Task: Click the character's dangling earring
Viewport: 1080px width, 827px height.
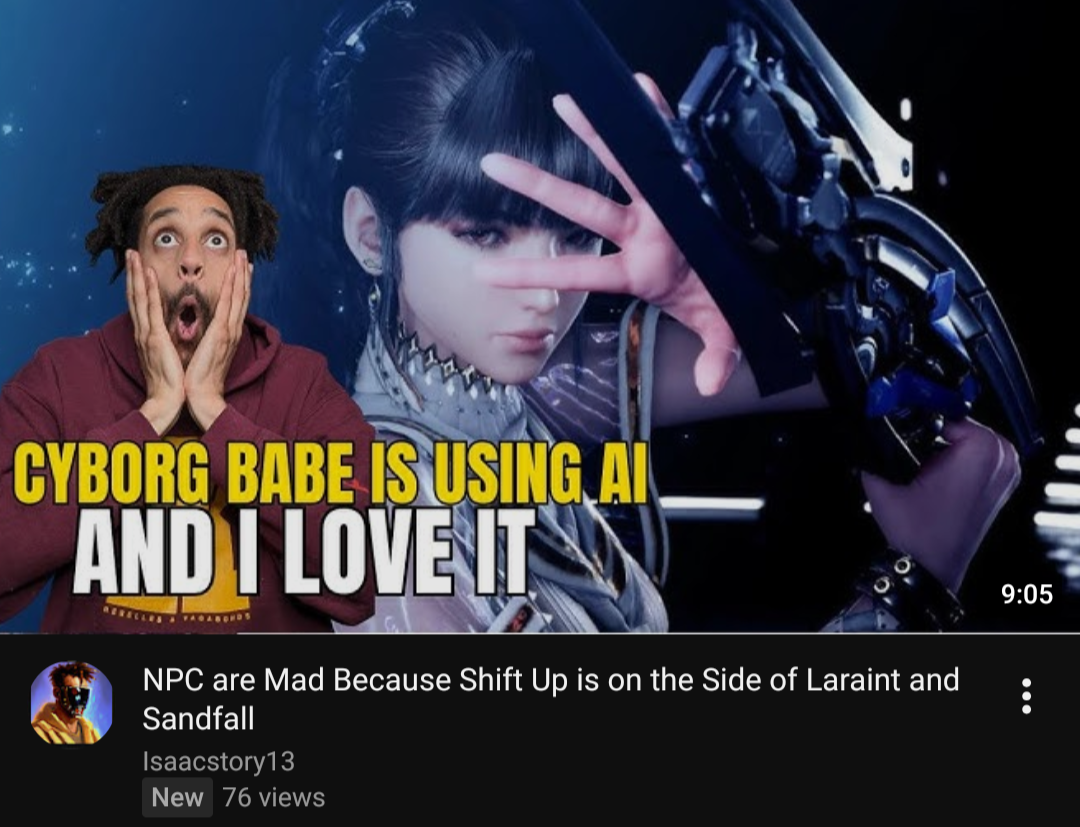Action: tap(374, 296)
